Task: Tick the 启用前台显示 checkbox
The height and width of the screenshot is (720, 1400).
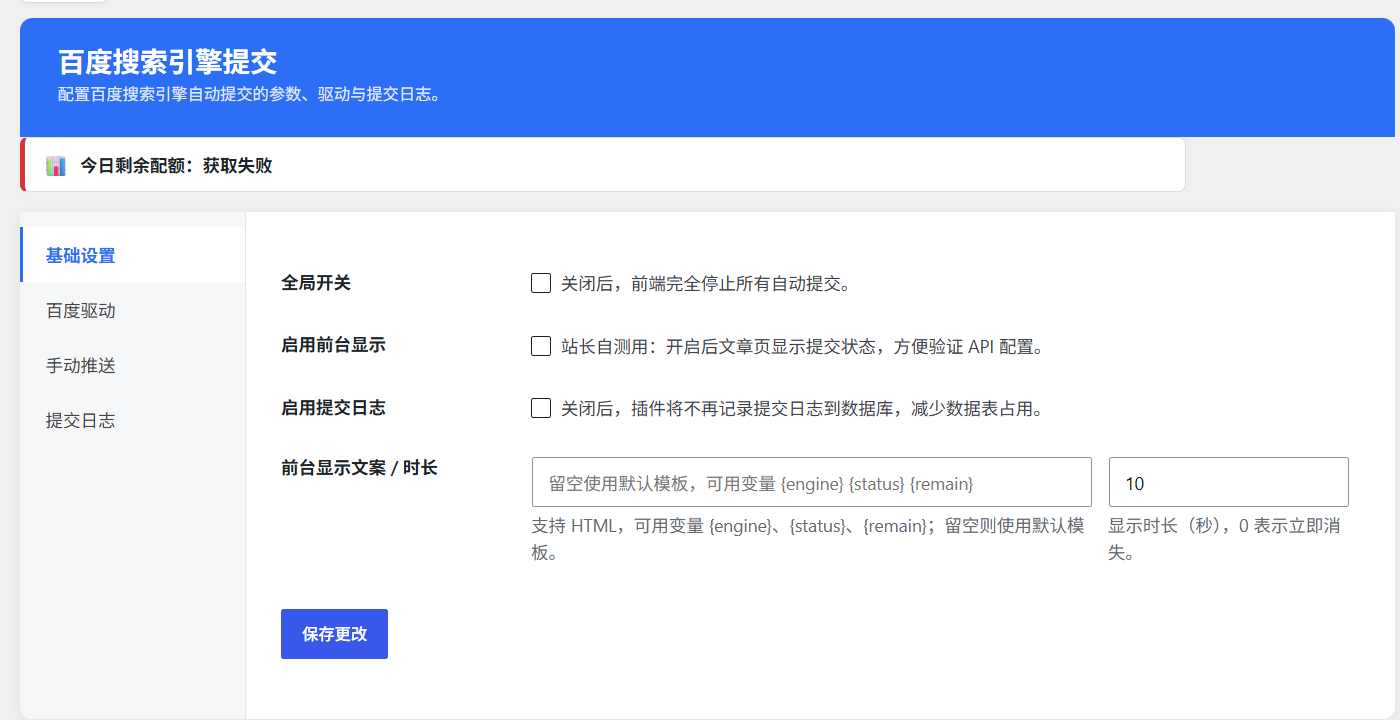Action: (541, 346)
